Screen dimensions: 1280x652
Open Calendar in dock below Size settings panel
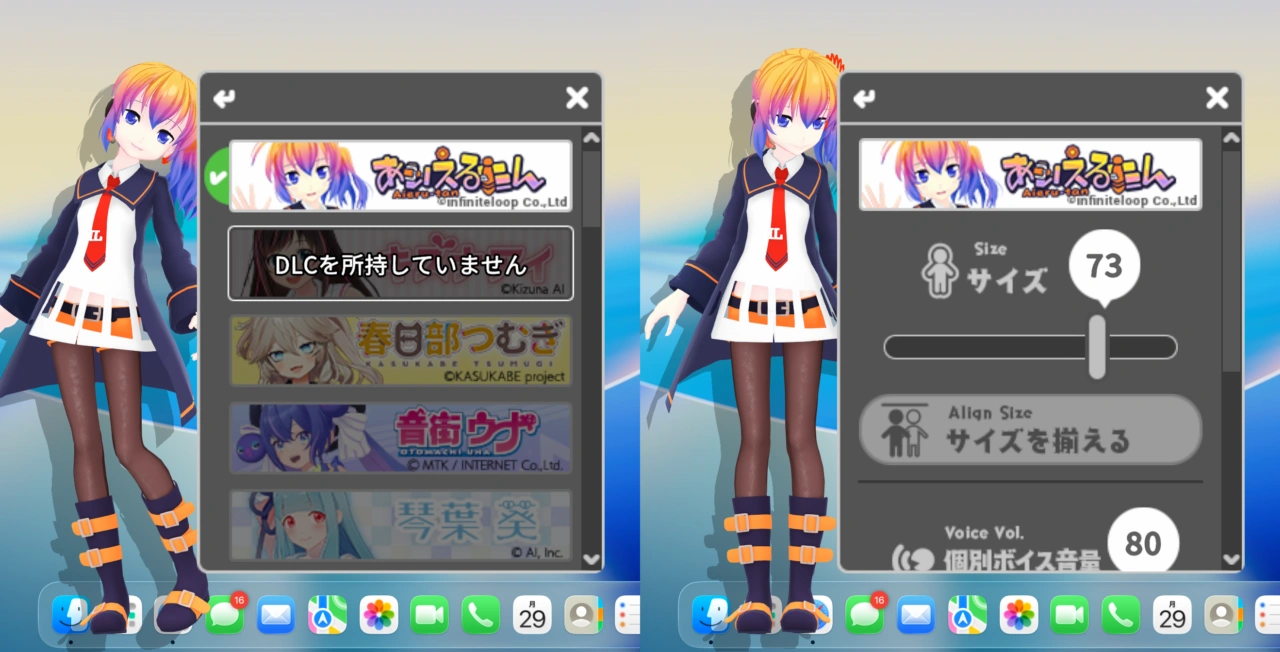pos(1172,615)
